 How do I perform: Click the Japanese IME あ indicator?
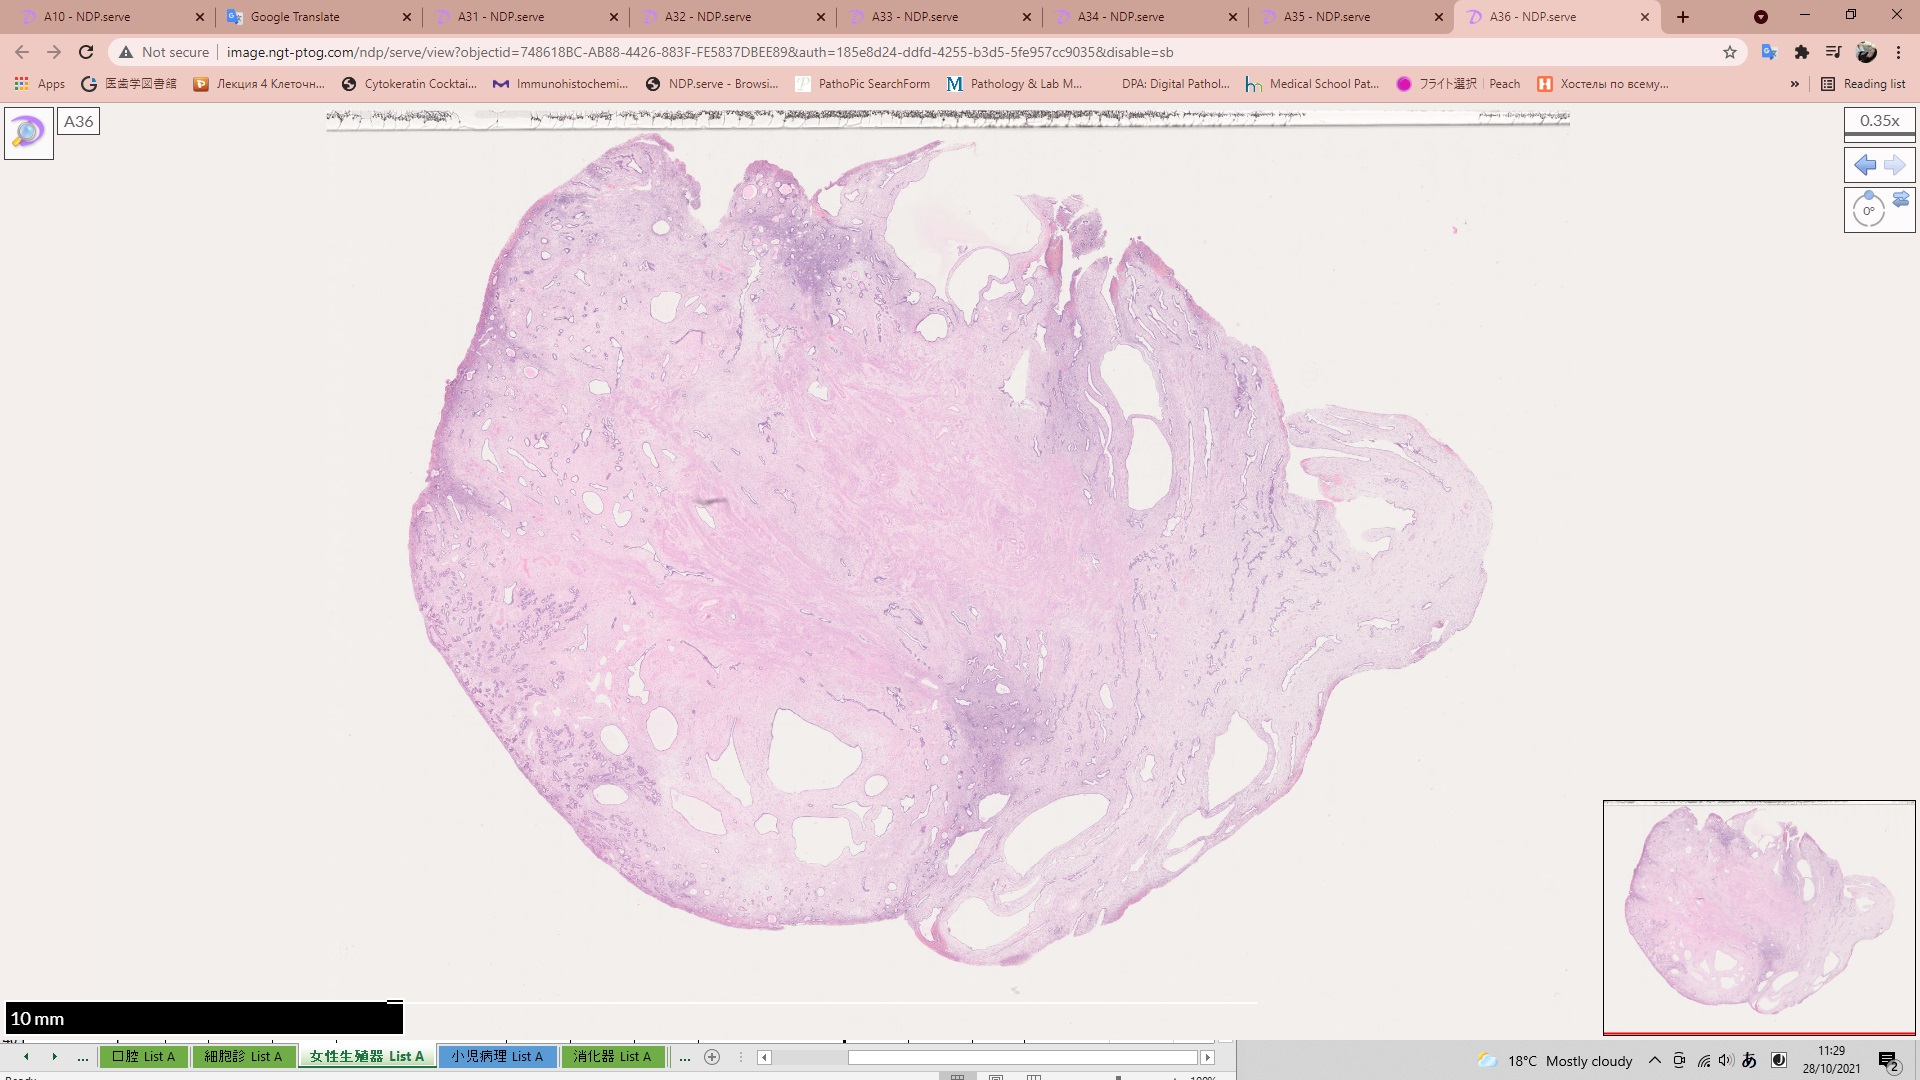pyautogui.click(x=1749, y=1060)
